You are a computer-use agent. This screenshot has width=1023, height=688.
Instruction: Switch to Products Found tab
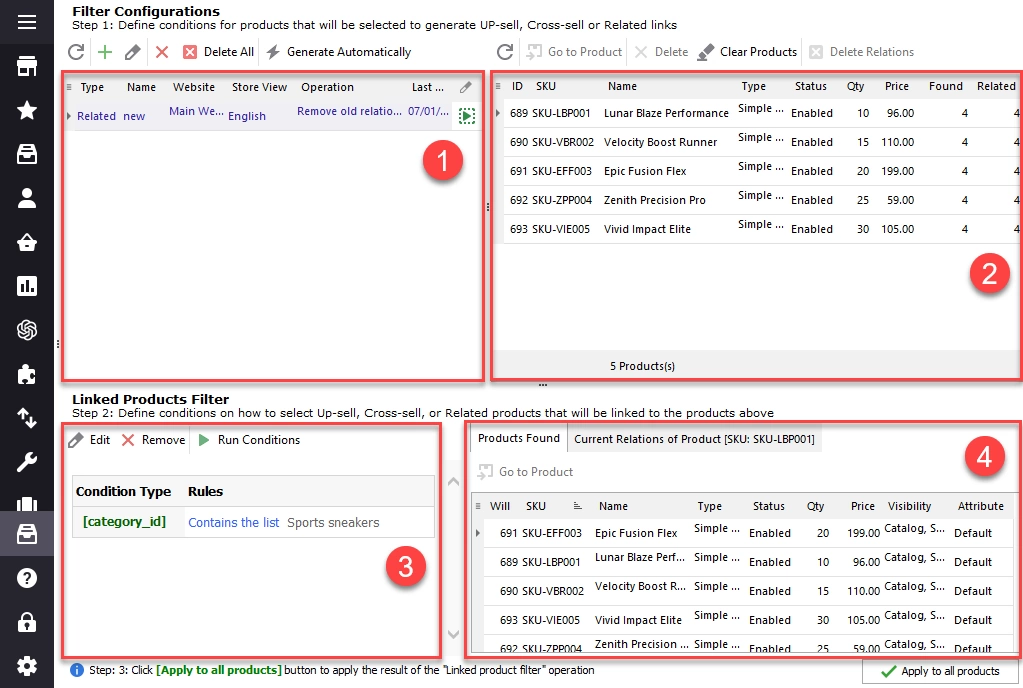click(519, 438)
